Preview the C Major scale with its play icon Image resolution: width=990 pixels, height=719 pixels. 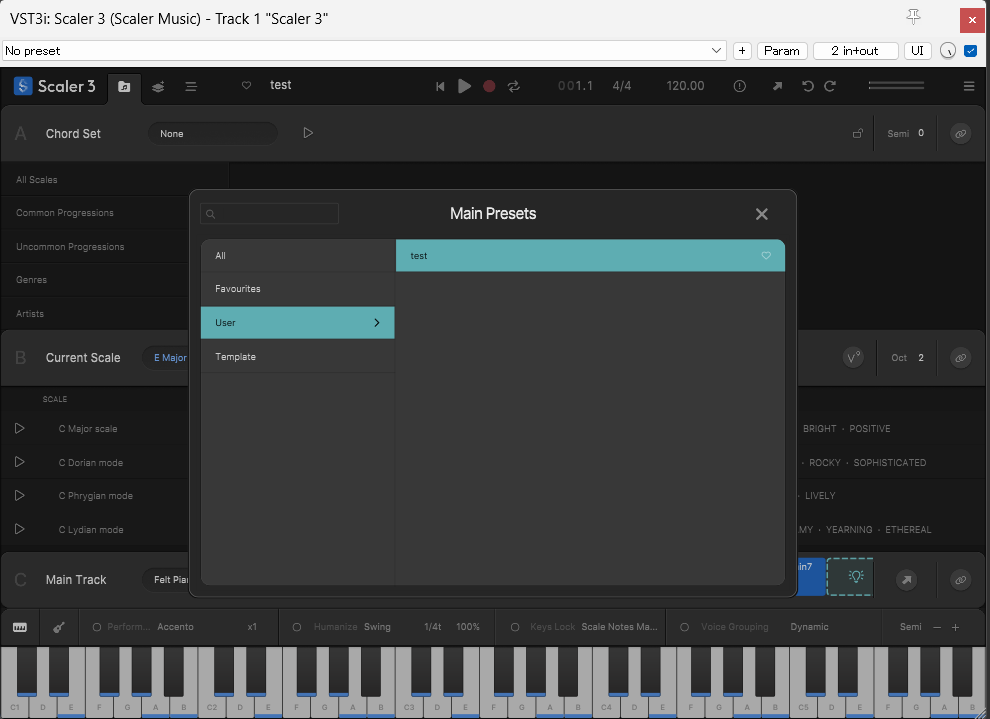point(20,428)
